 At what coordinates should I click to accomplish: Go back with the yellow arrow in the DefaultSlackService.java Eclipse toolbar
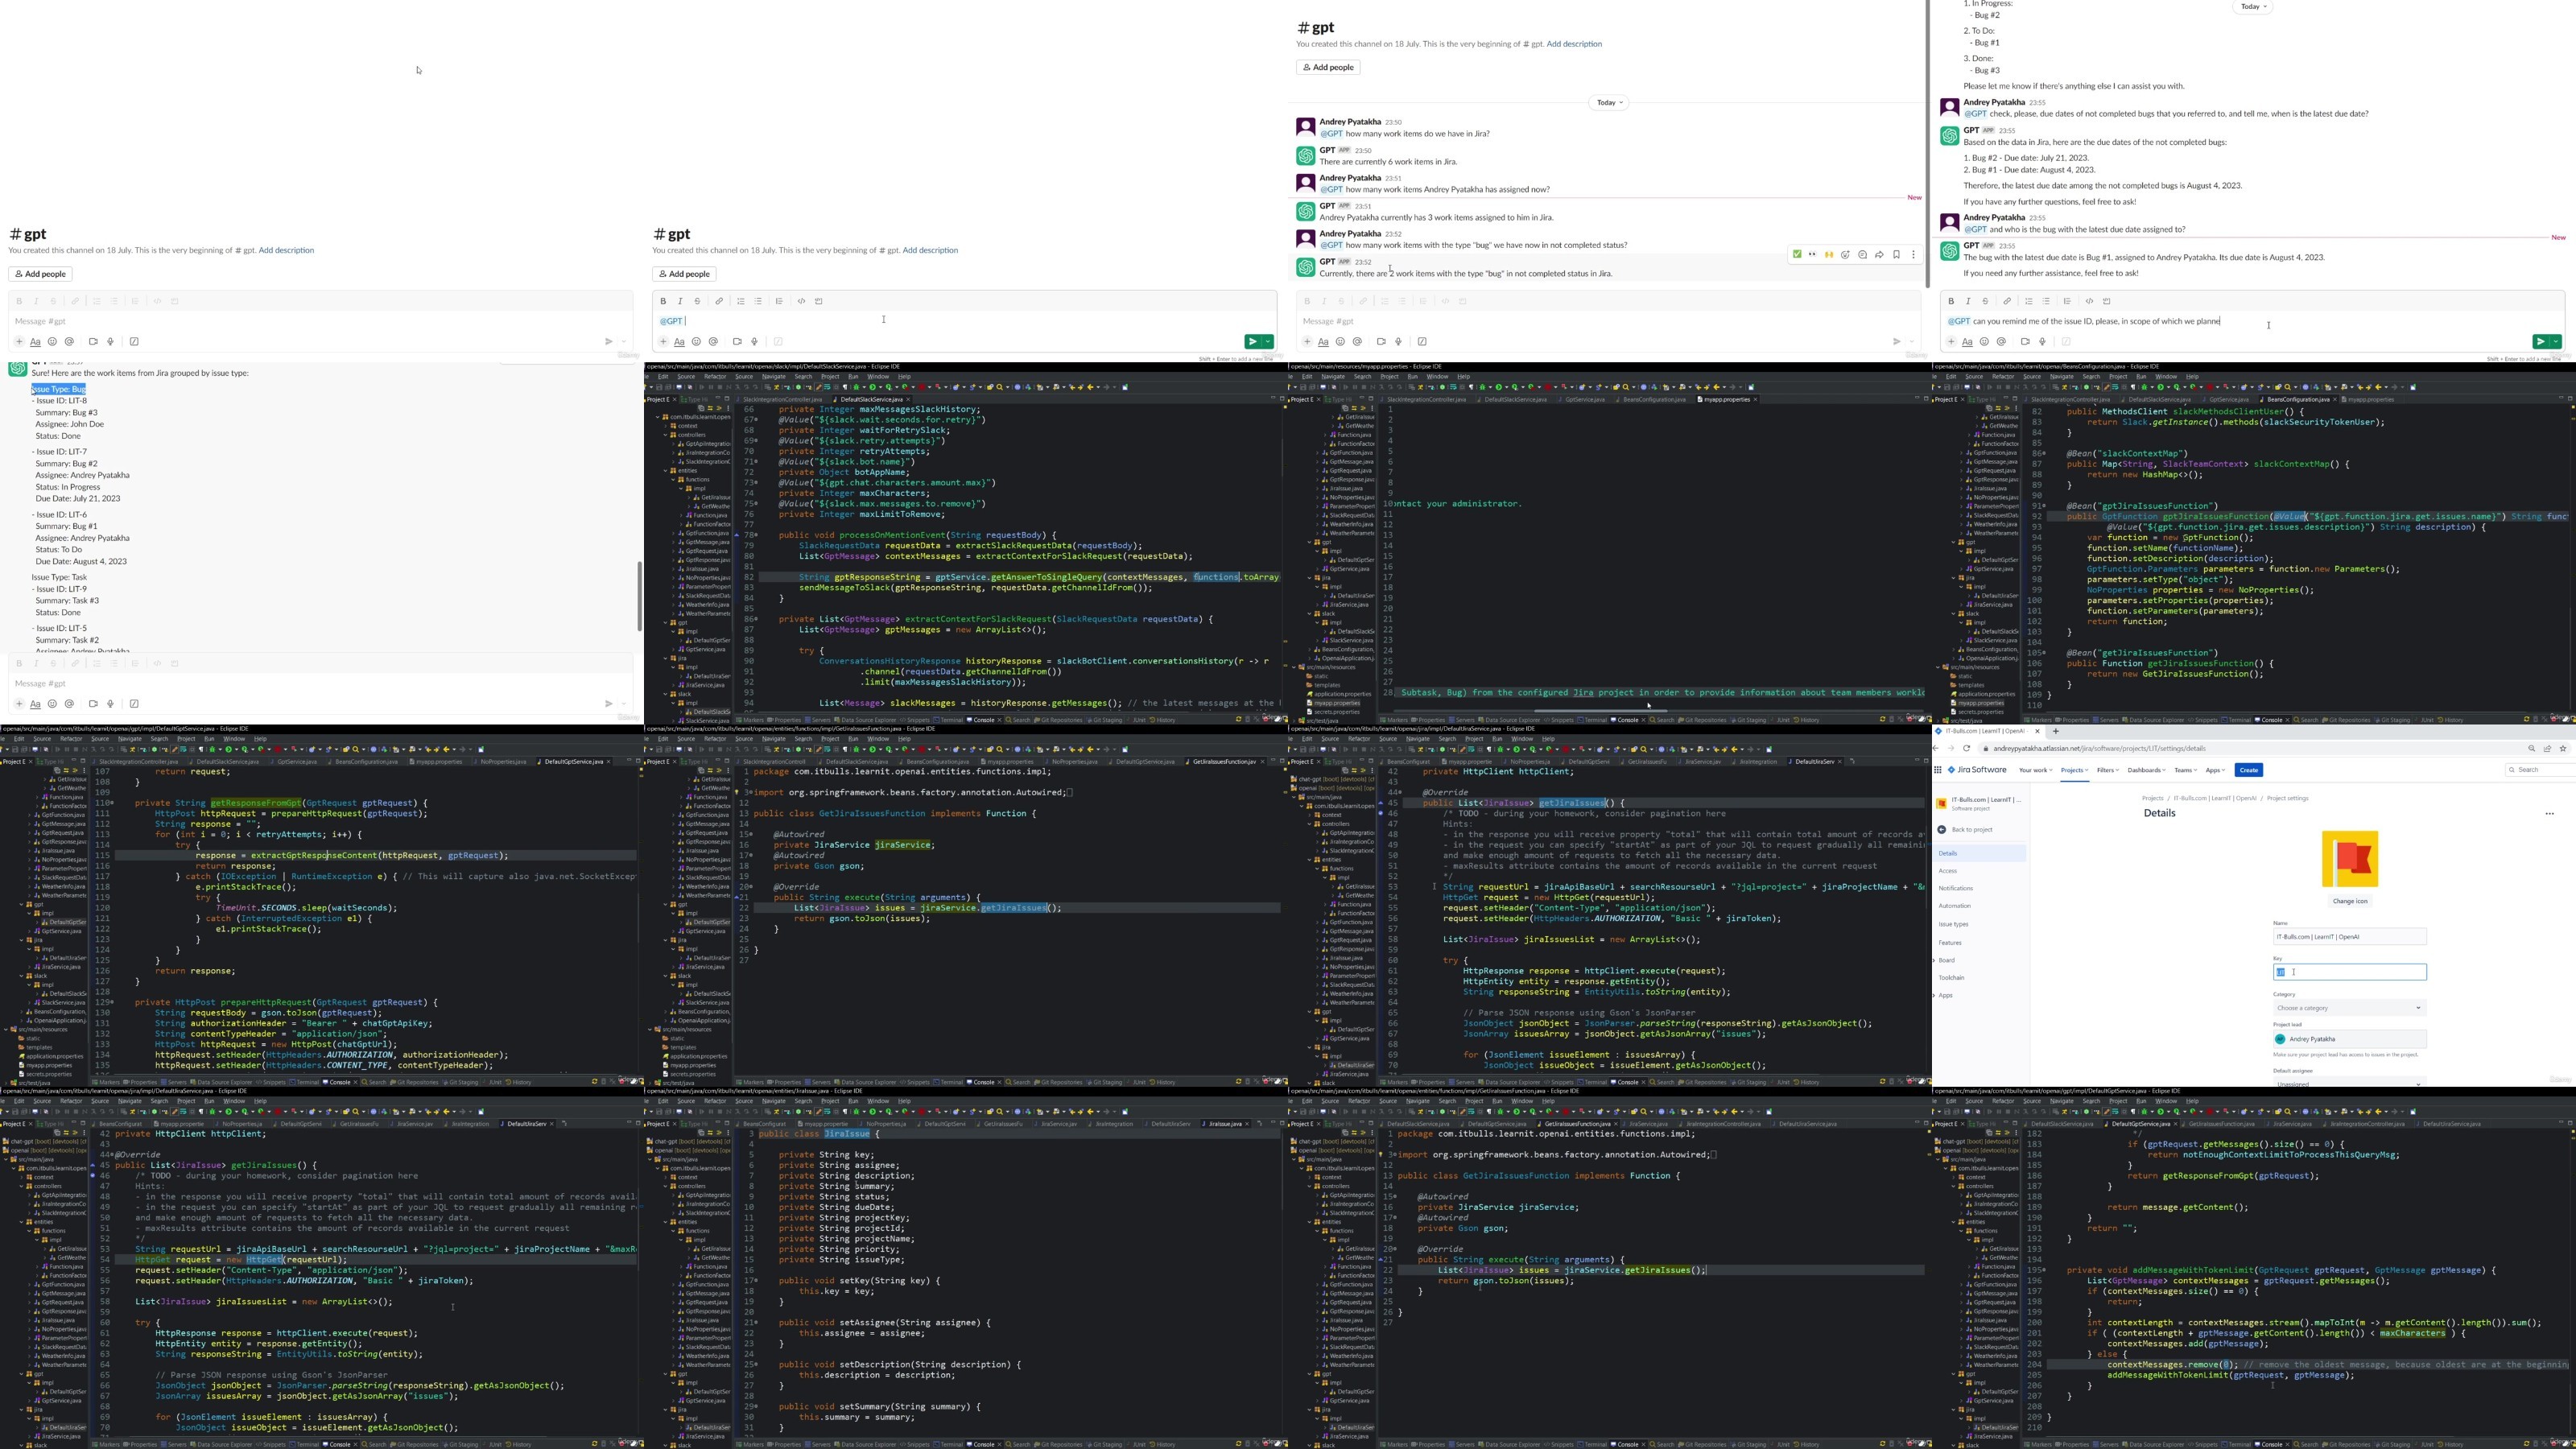point(1091,387)
